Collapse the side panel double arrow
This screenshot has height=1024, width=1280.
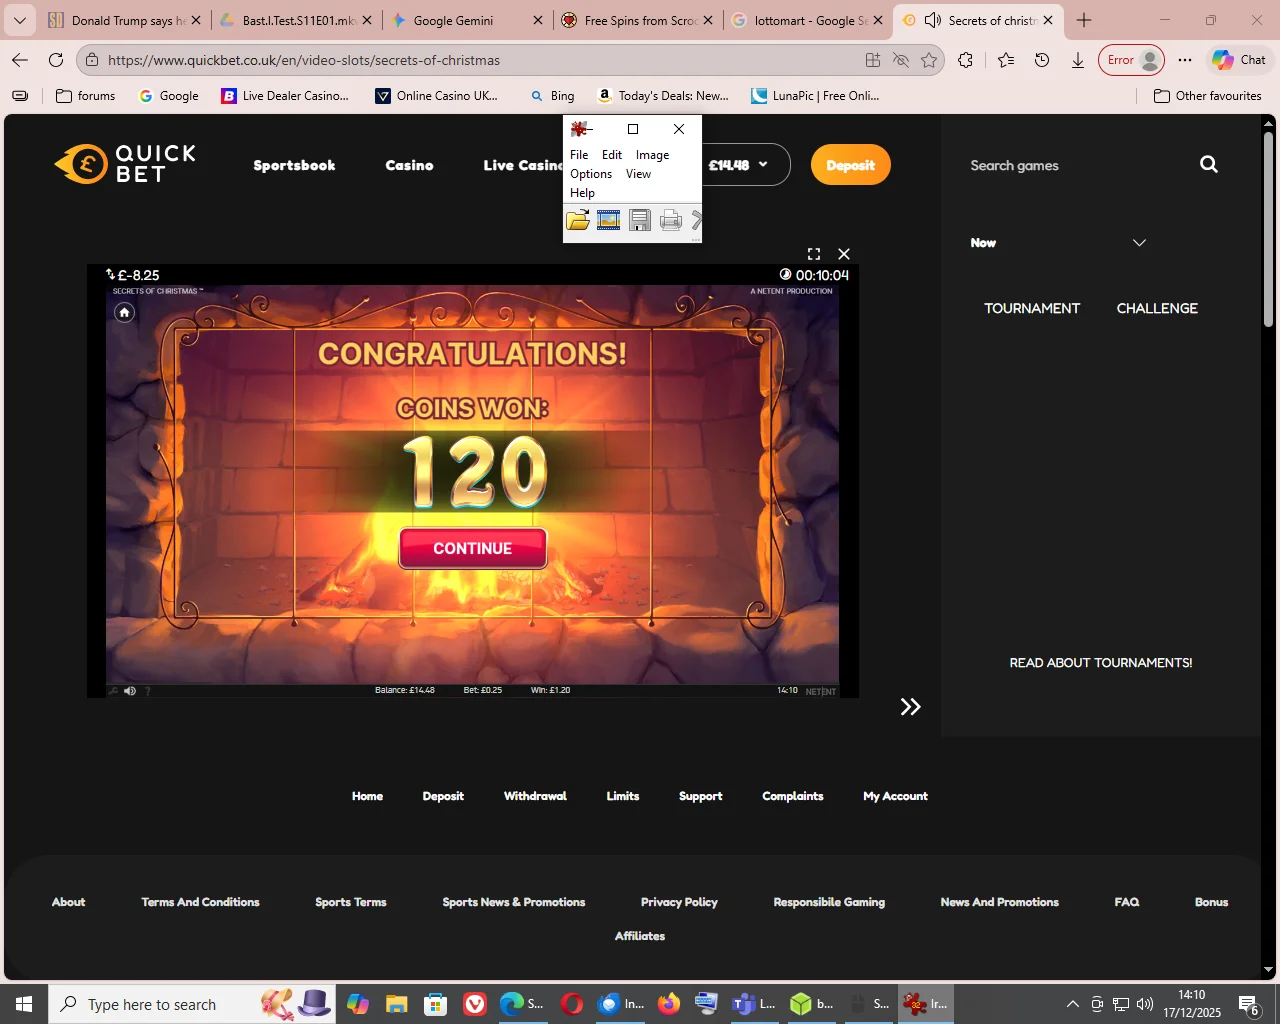click(910, 707)
